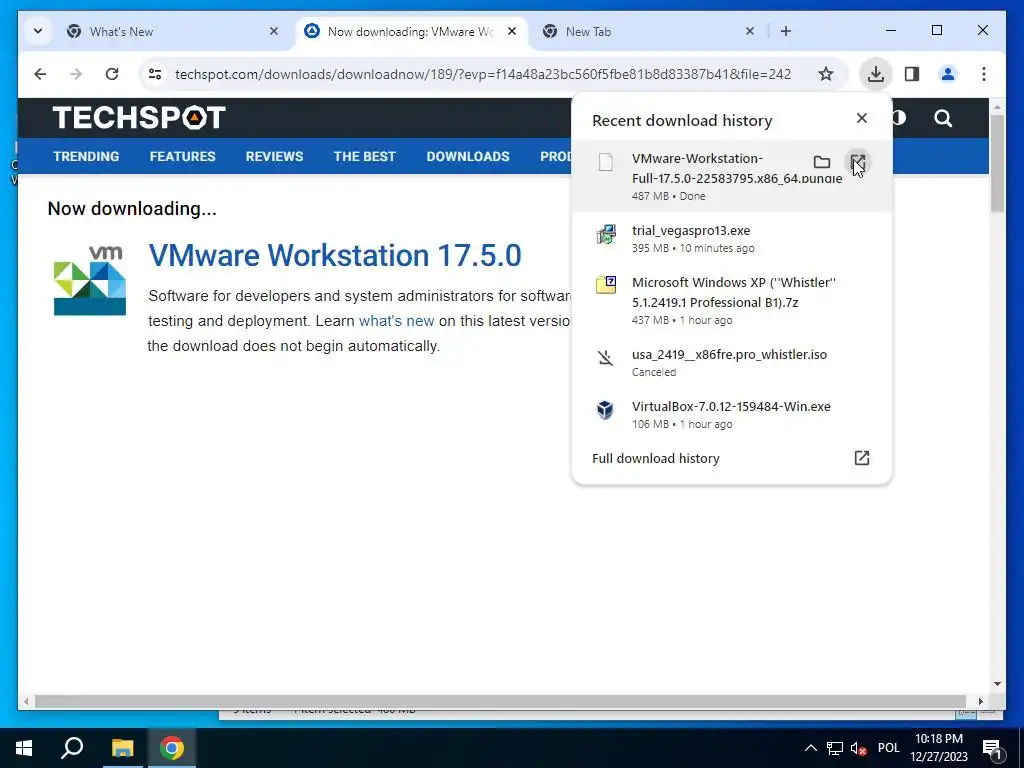Go back to the previous page
Screen dimensions: 1024x768
point(40,74)
